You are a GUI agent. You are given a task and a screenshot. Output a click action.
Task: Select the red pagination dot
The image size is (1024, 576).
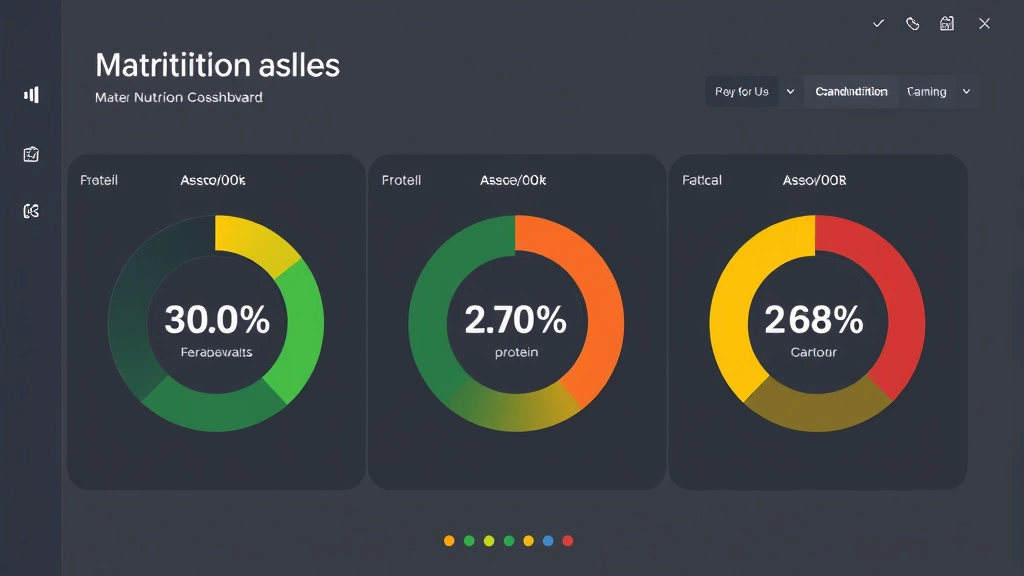[x=569, y=540]
